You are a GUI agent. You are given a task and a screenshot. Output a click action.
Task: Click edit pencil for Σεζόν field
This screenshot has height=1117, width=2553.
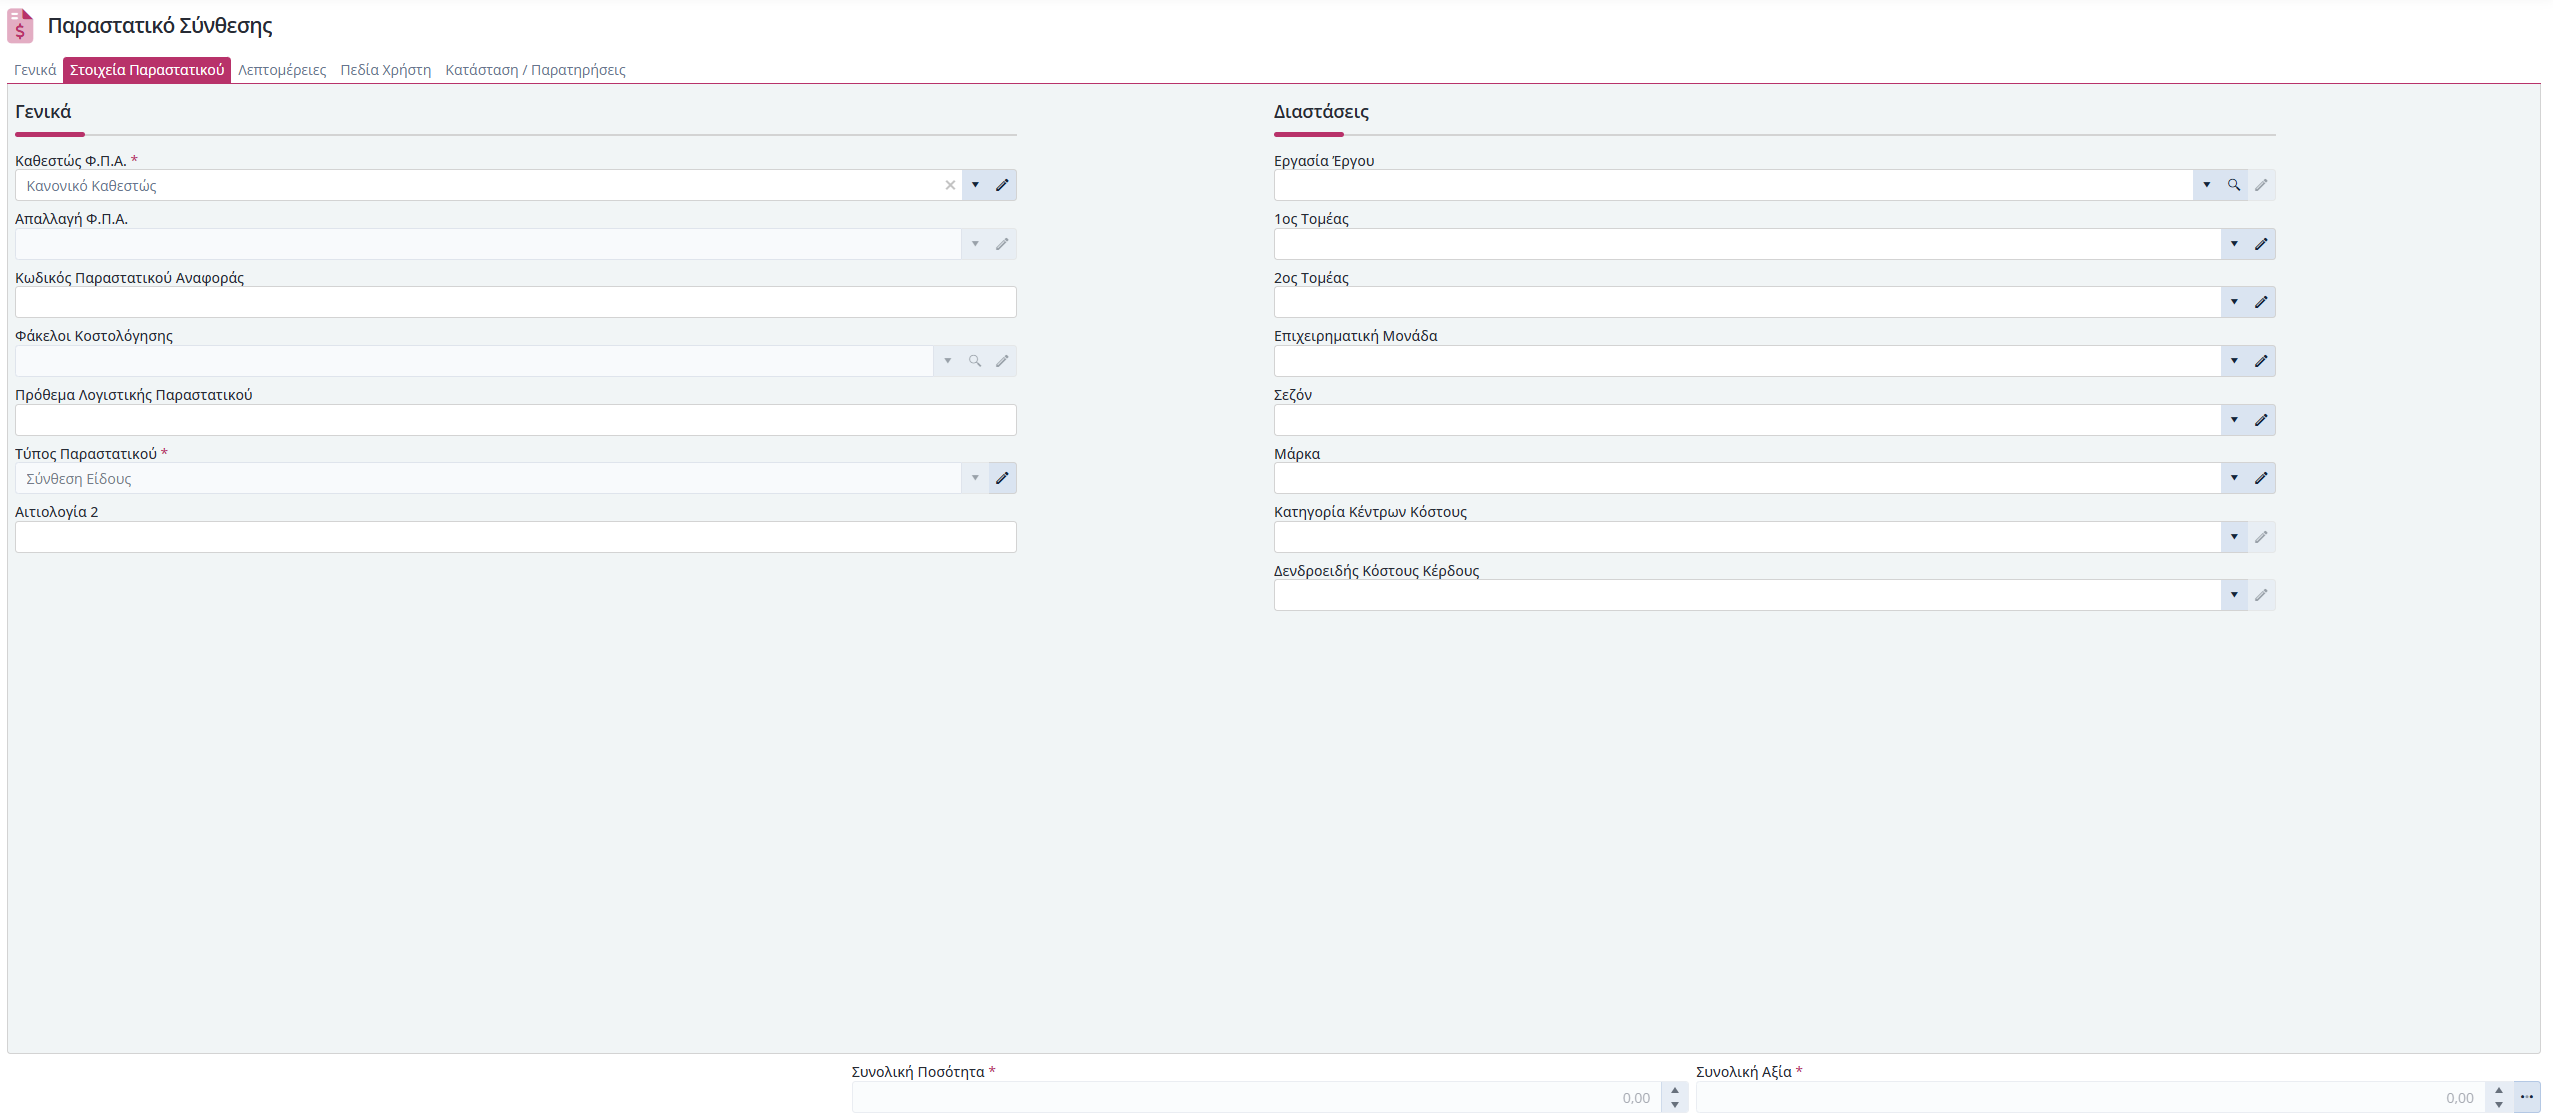click(x=2260, y=420)
